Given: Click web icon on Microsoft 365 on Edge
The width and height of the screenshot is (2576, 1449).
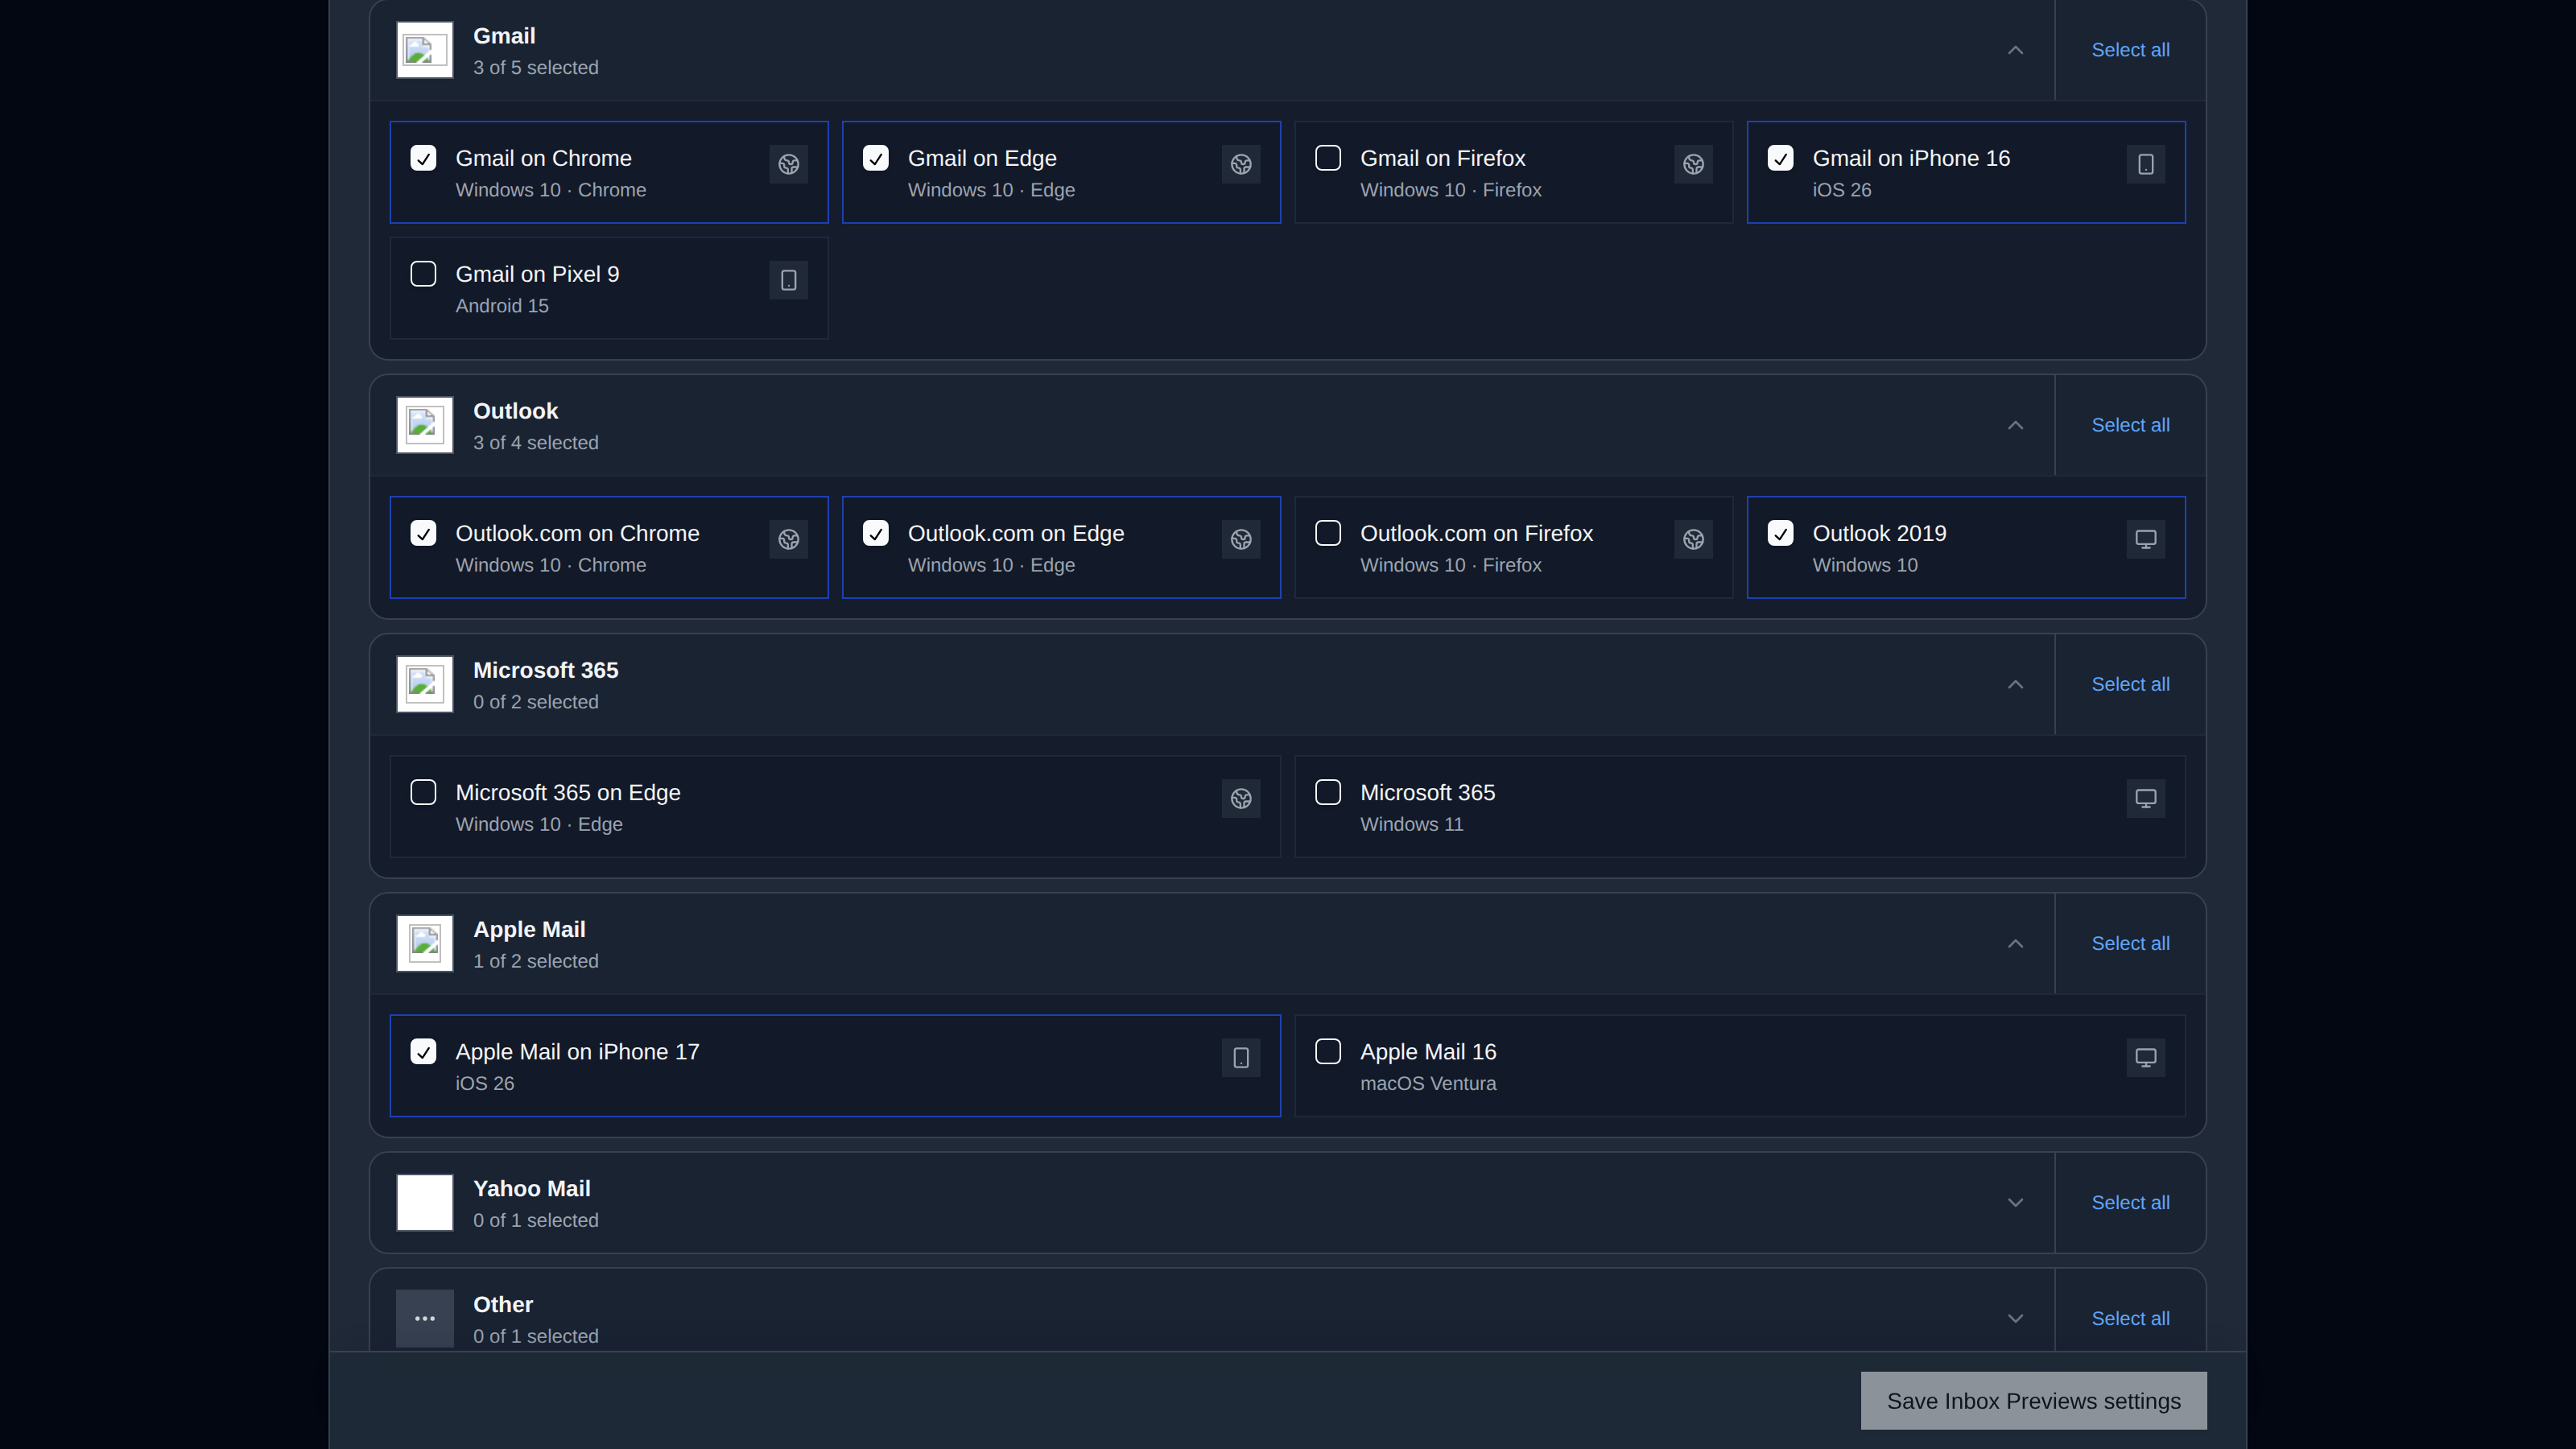Looking at the screenshot, I should [1241, 798].
